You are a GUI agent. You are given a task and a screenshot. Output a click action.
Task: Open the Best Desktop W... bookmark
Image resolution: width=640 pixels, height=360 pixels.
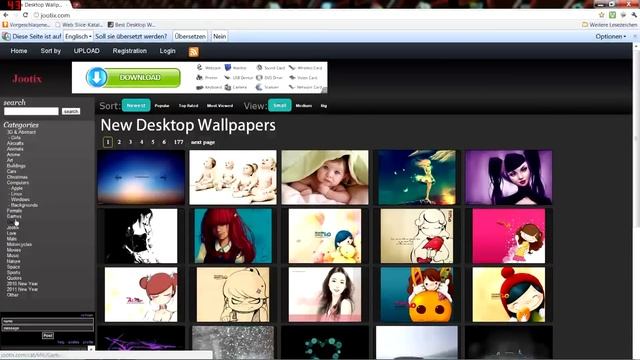(131, 25)
